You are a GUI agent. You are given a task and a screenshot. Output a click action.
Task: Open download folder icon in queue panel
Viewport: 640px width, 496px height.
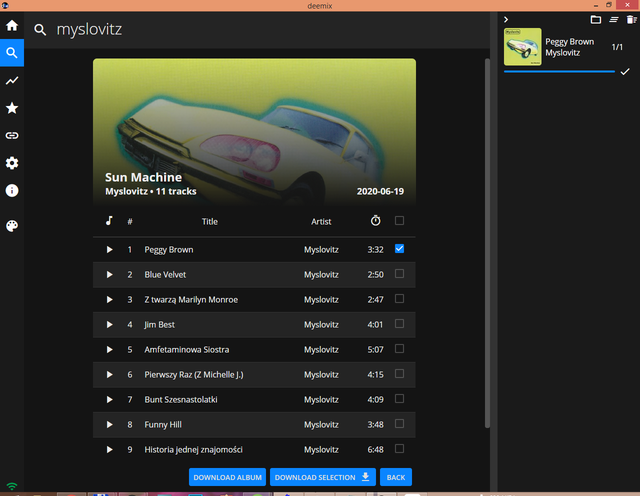(x=596, y=20)
